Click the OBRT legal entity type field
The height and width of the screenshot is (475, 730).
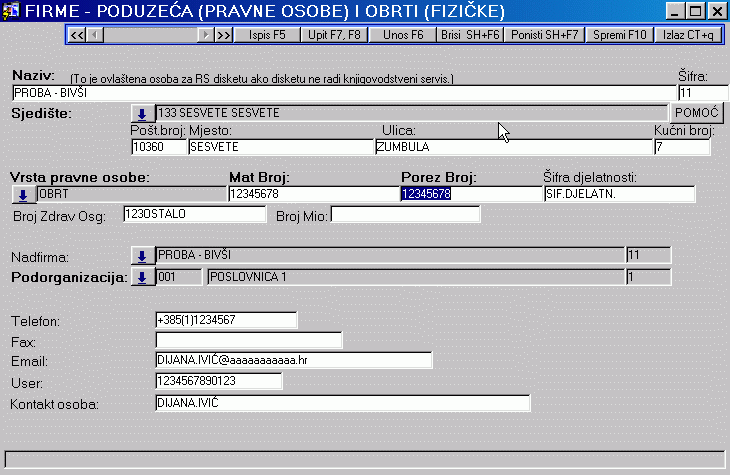(132, 194)
